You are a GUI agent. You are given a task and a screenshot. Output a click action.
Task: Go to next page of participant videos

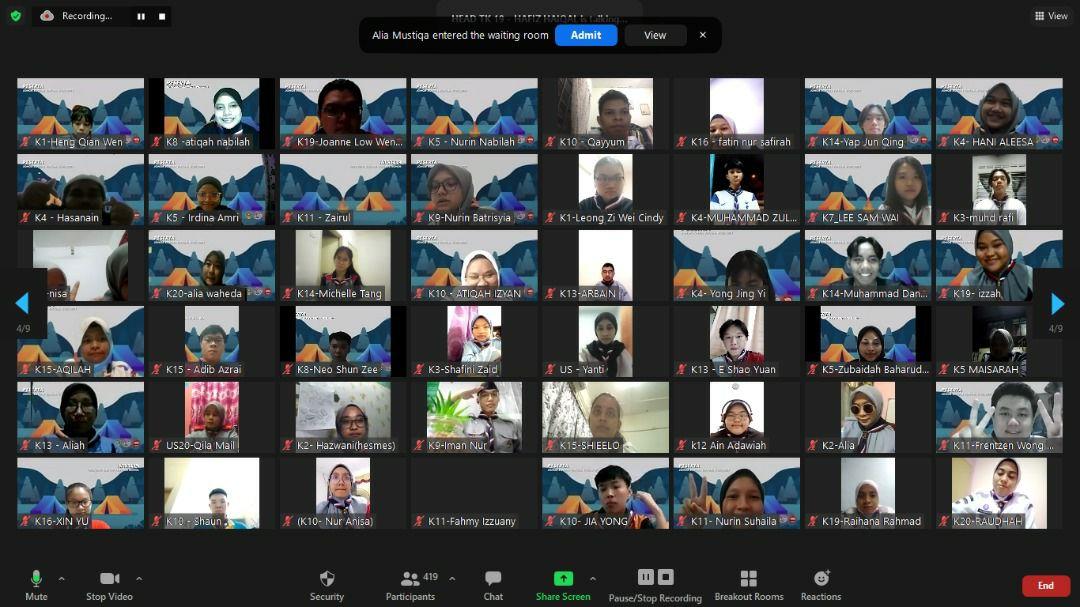(x=1057, y=303)
